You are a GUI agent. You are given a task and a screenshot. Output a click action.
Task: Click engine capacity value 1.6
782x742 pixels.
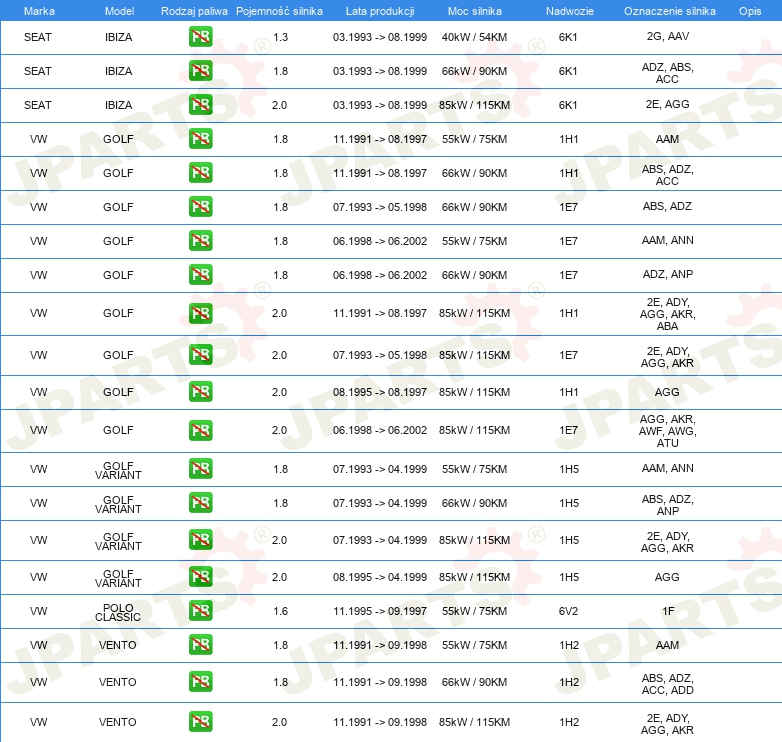point(280,611)
